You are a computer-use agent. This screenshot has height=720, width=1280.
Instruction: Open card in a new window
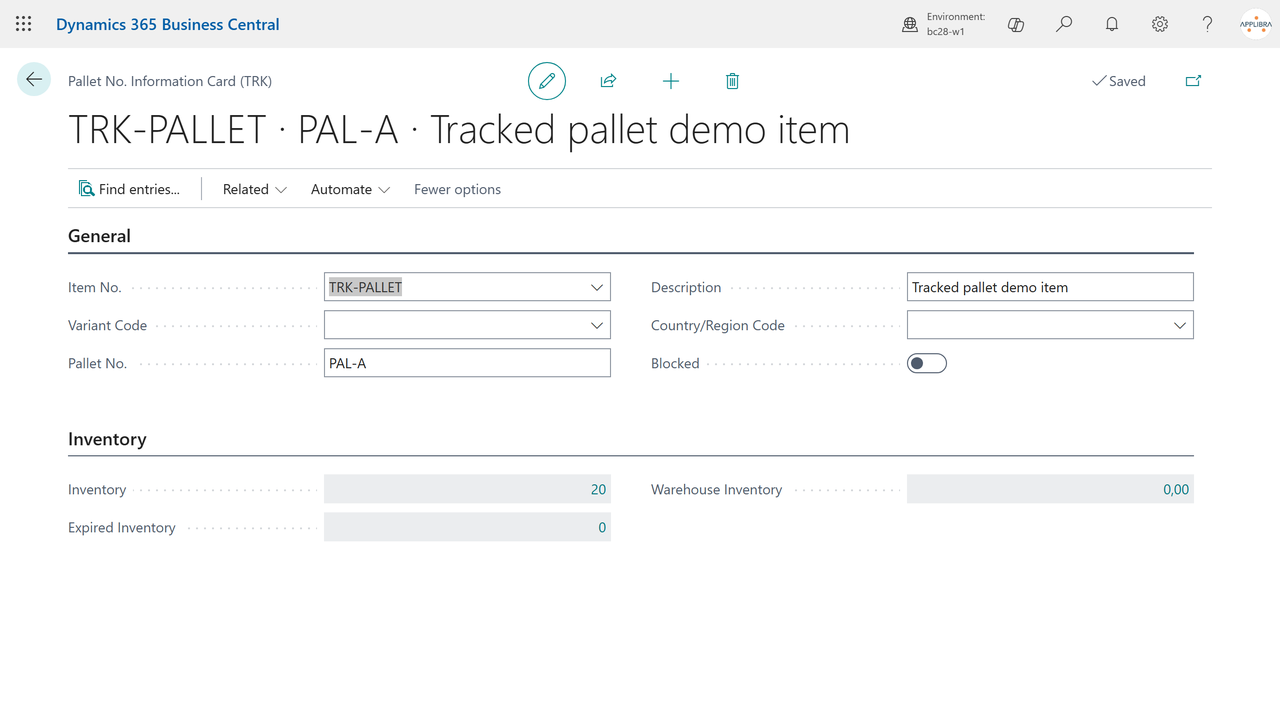pyautogui.click(x=1193, y=81)
